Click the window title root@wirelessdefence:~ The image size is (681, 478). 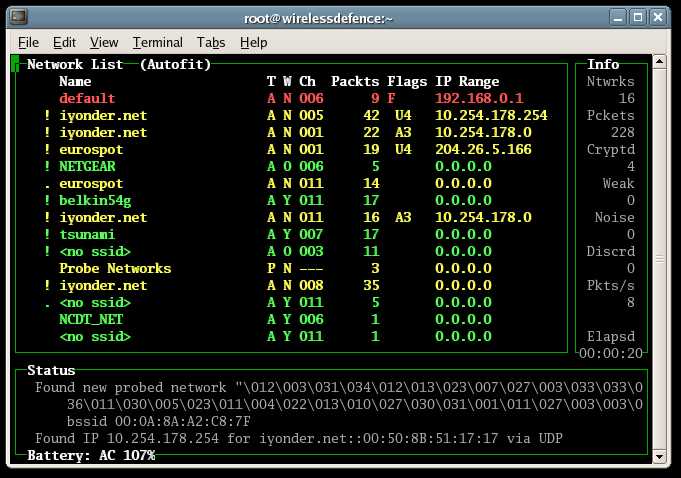318,18
